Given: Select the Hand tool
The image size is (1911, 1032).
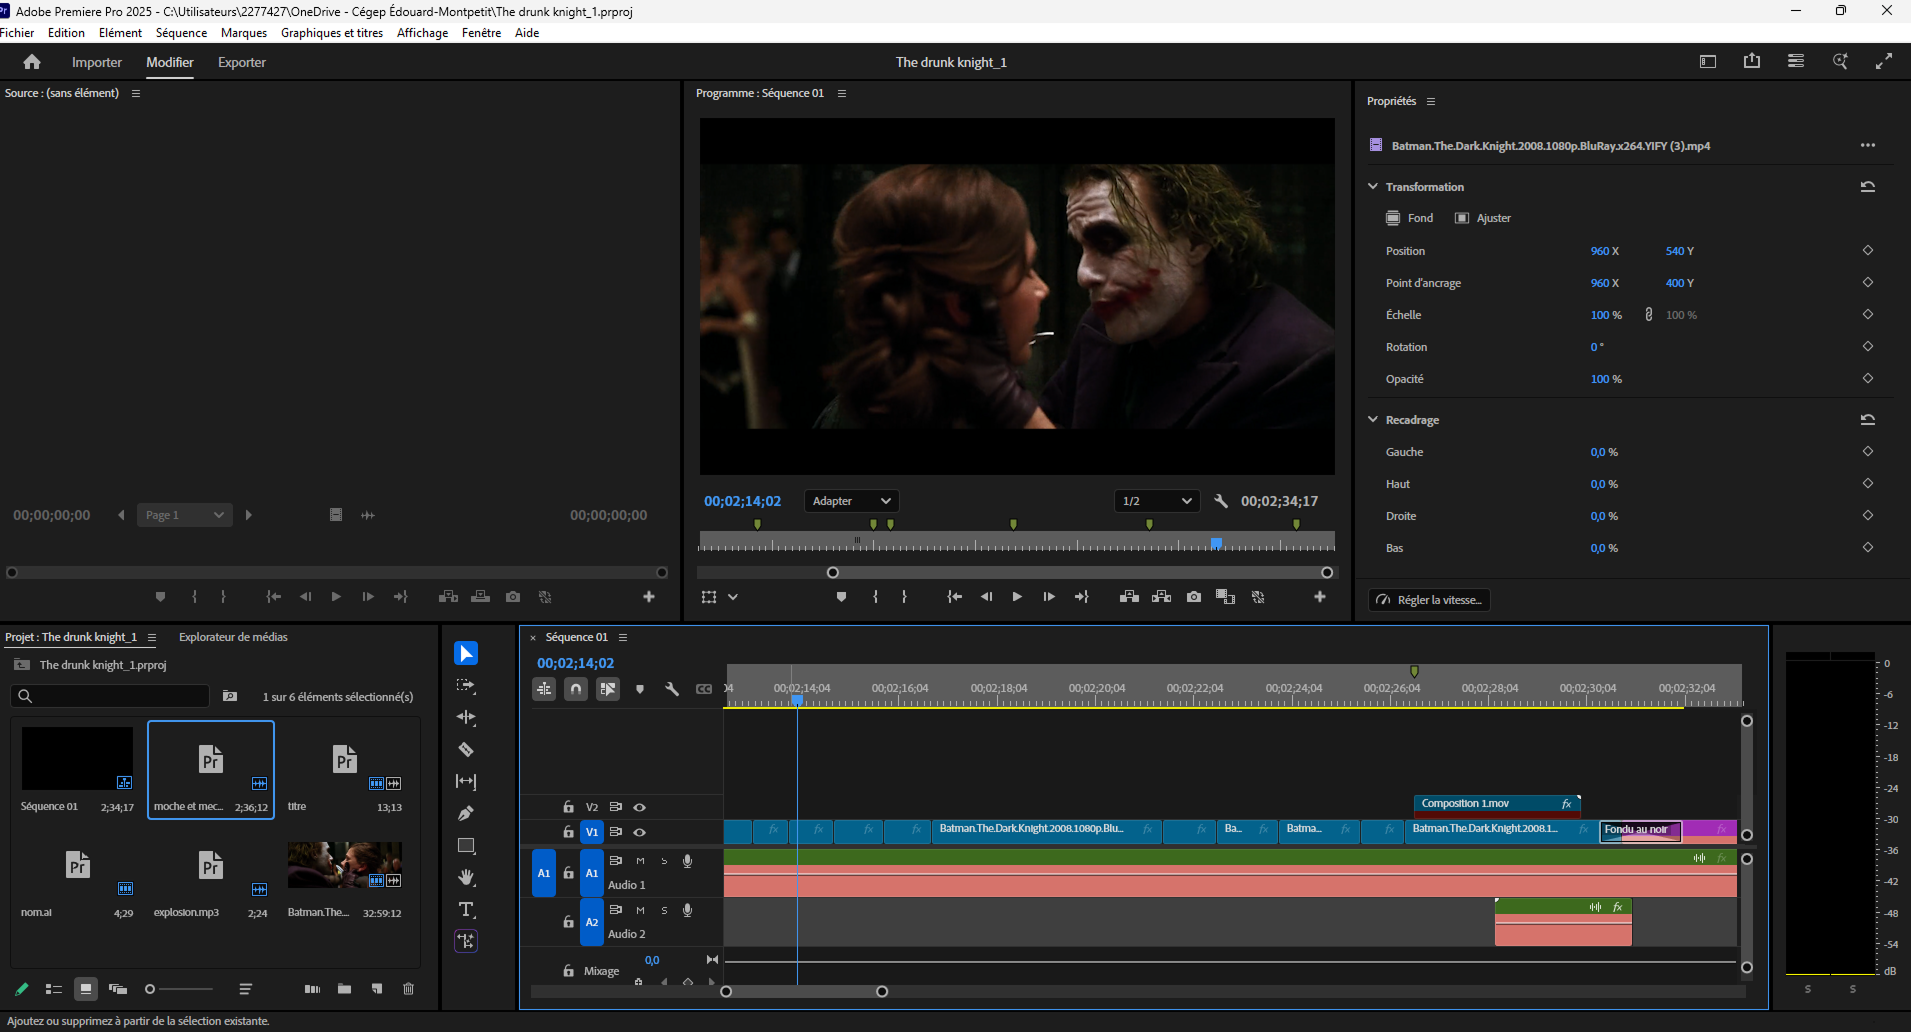Looking at the screenshot, I should [466, 878].
